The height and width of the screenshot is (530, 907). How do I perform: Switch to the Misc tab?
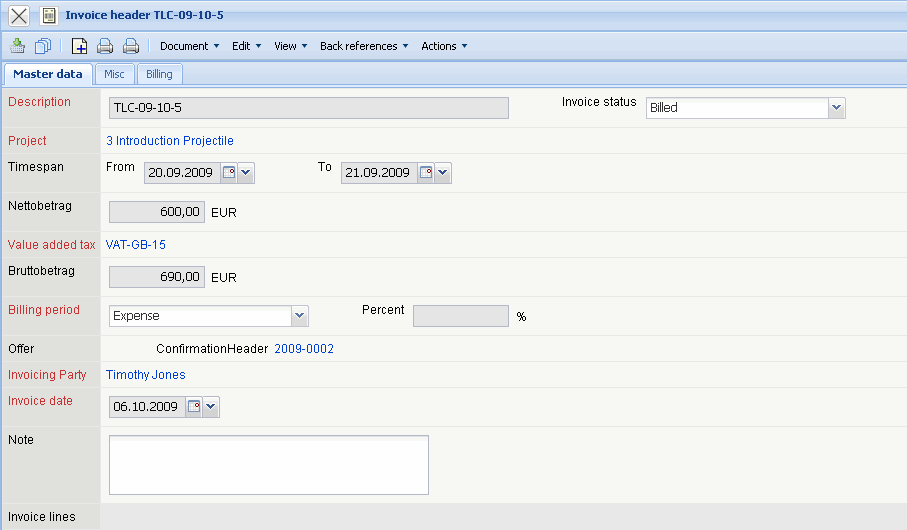[114, 74]
